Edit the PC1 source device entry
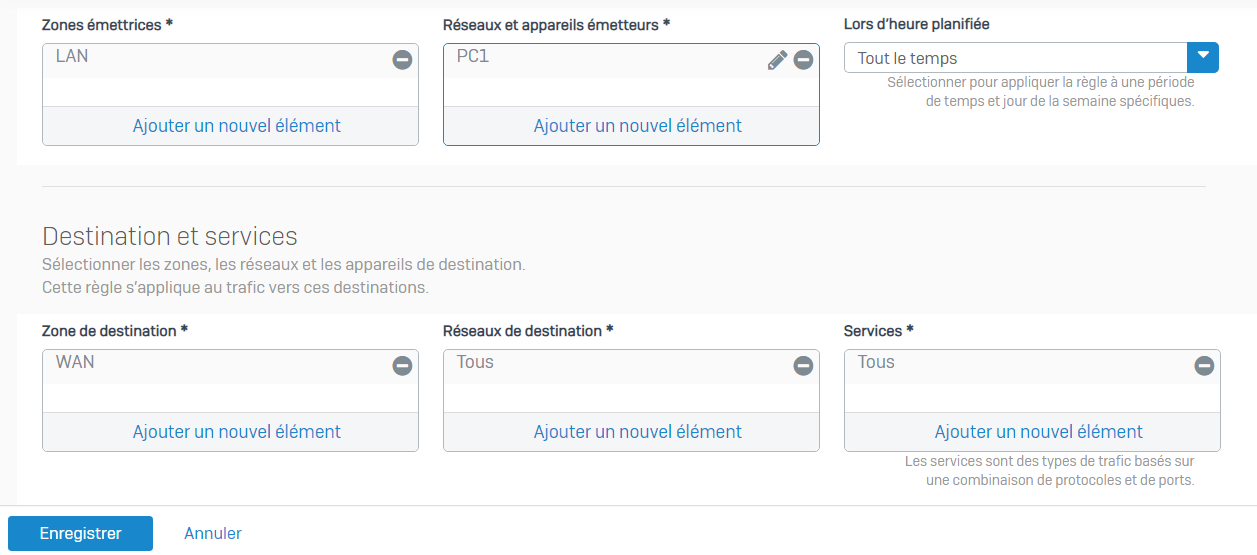This screenshot has height=555, width=1257. pos(777,60)
